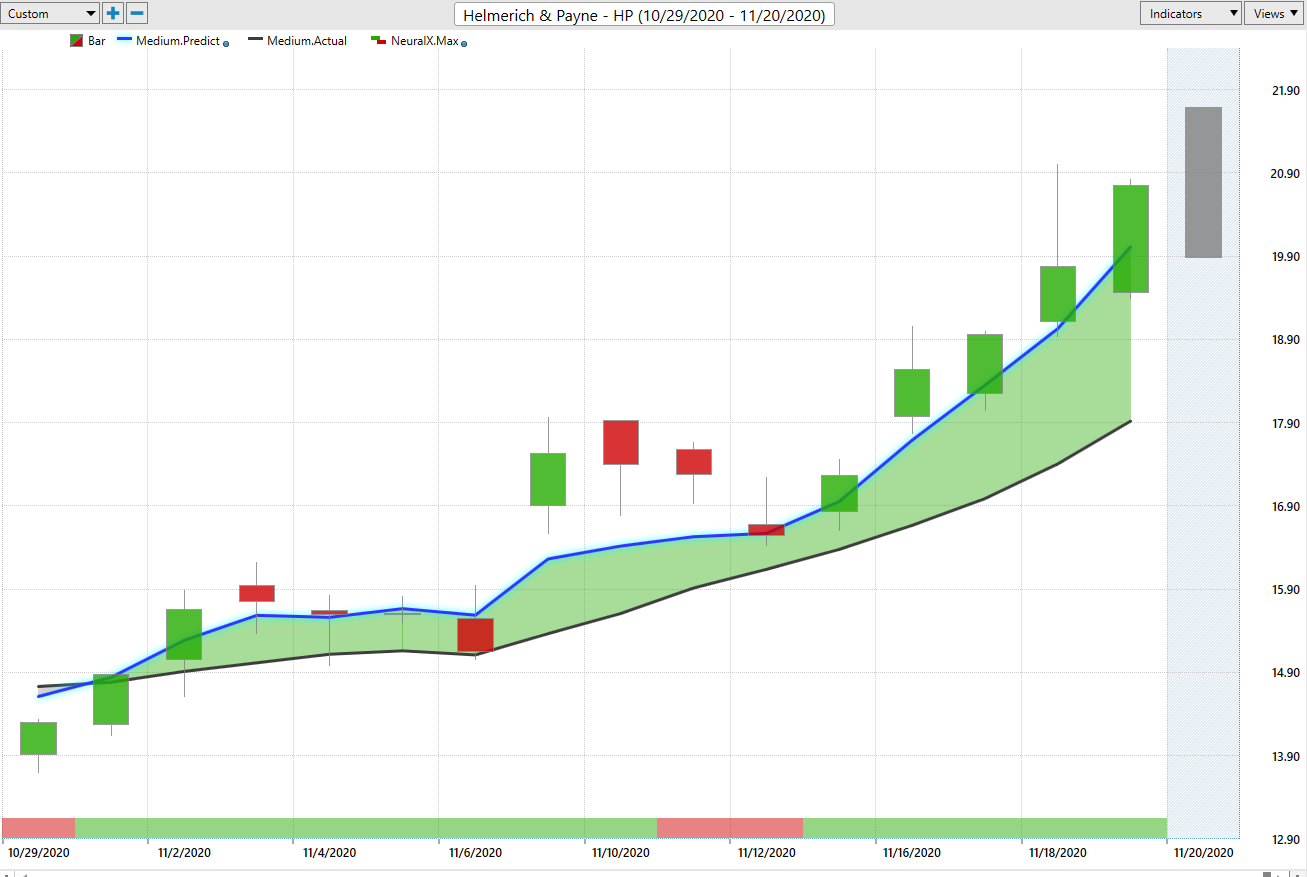Click the 12.90 price axis label
Image resolution: width=1307 pixels, height=877 pixels.
1285,840
